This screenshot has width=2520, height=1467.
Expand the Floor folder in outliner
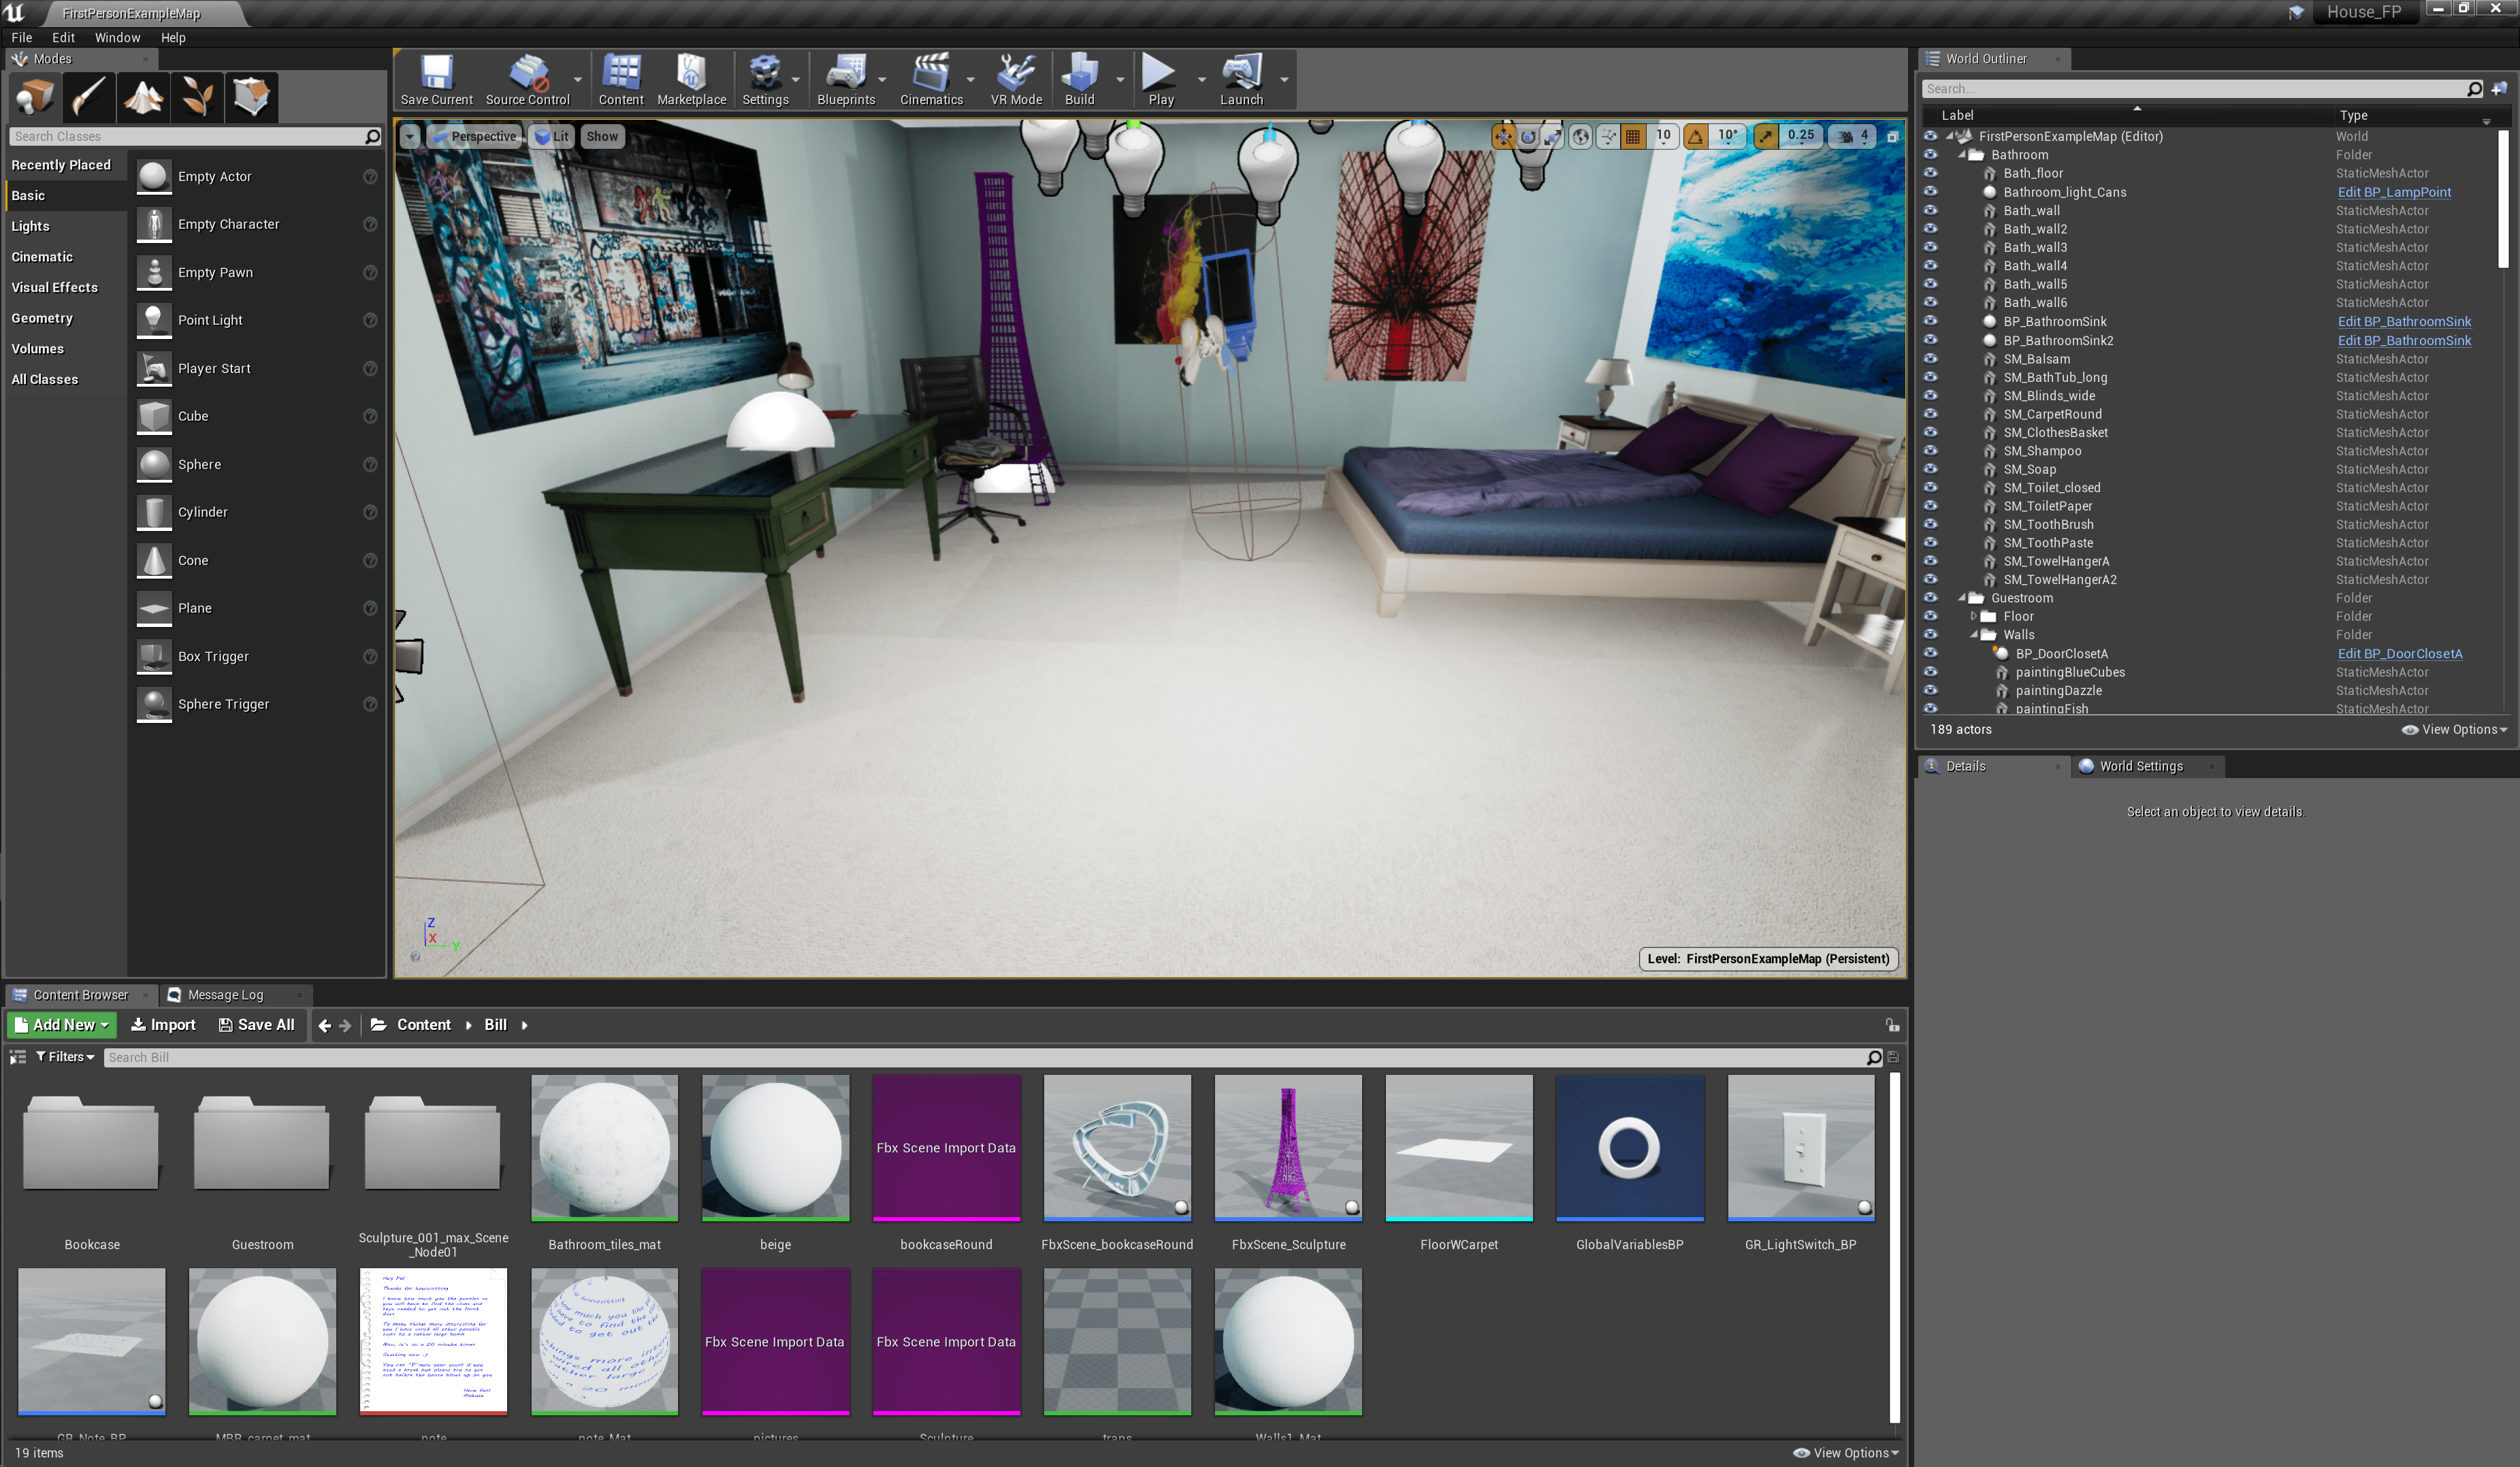[x=1973, y=616]
